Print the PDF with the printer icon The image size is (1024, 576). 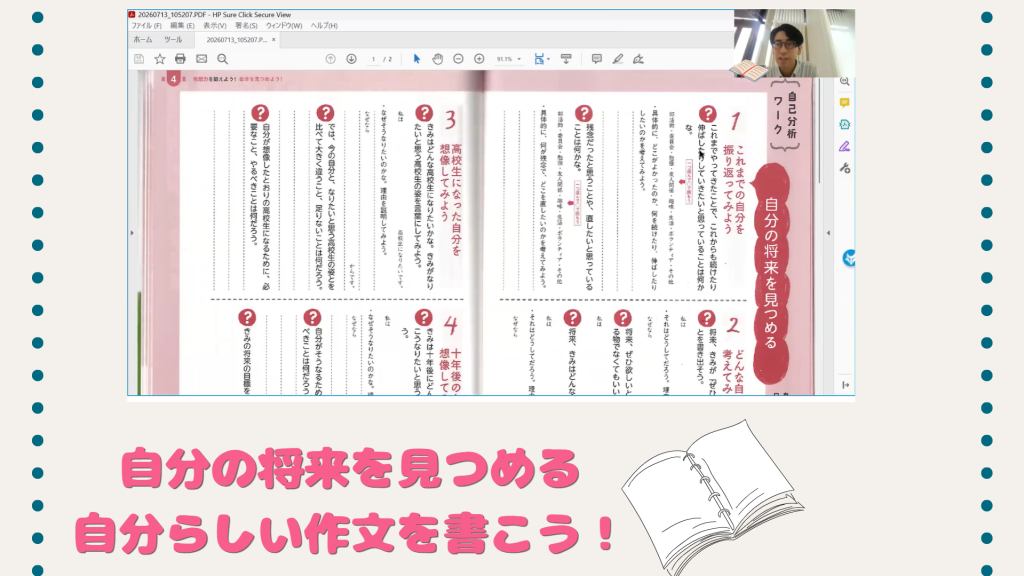180,59
